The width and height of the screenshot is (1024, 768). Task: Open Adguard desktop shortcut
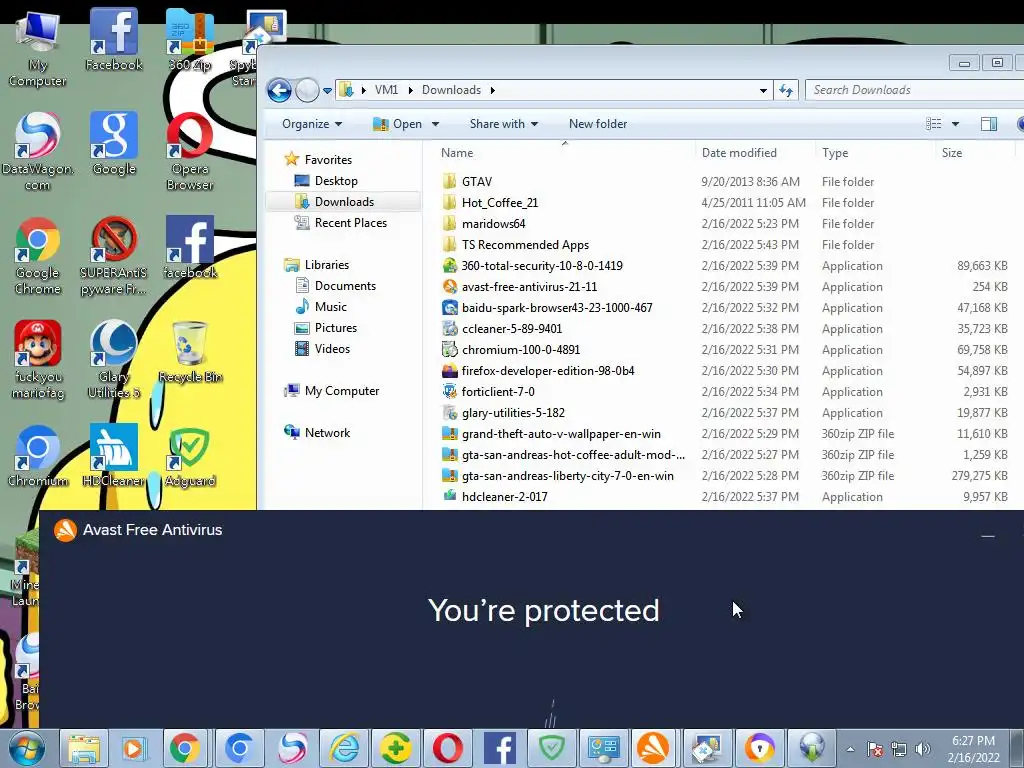[190, 456]
